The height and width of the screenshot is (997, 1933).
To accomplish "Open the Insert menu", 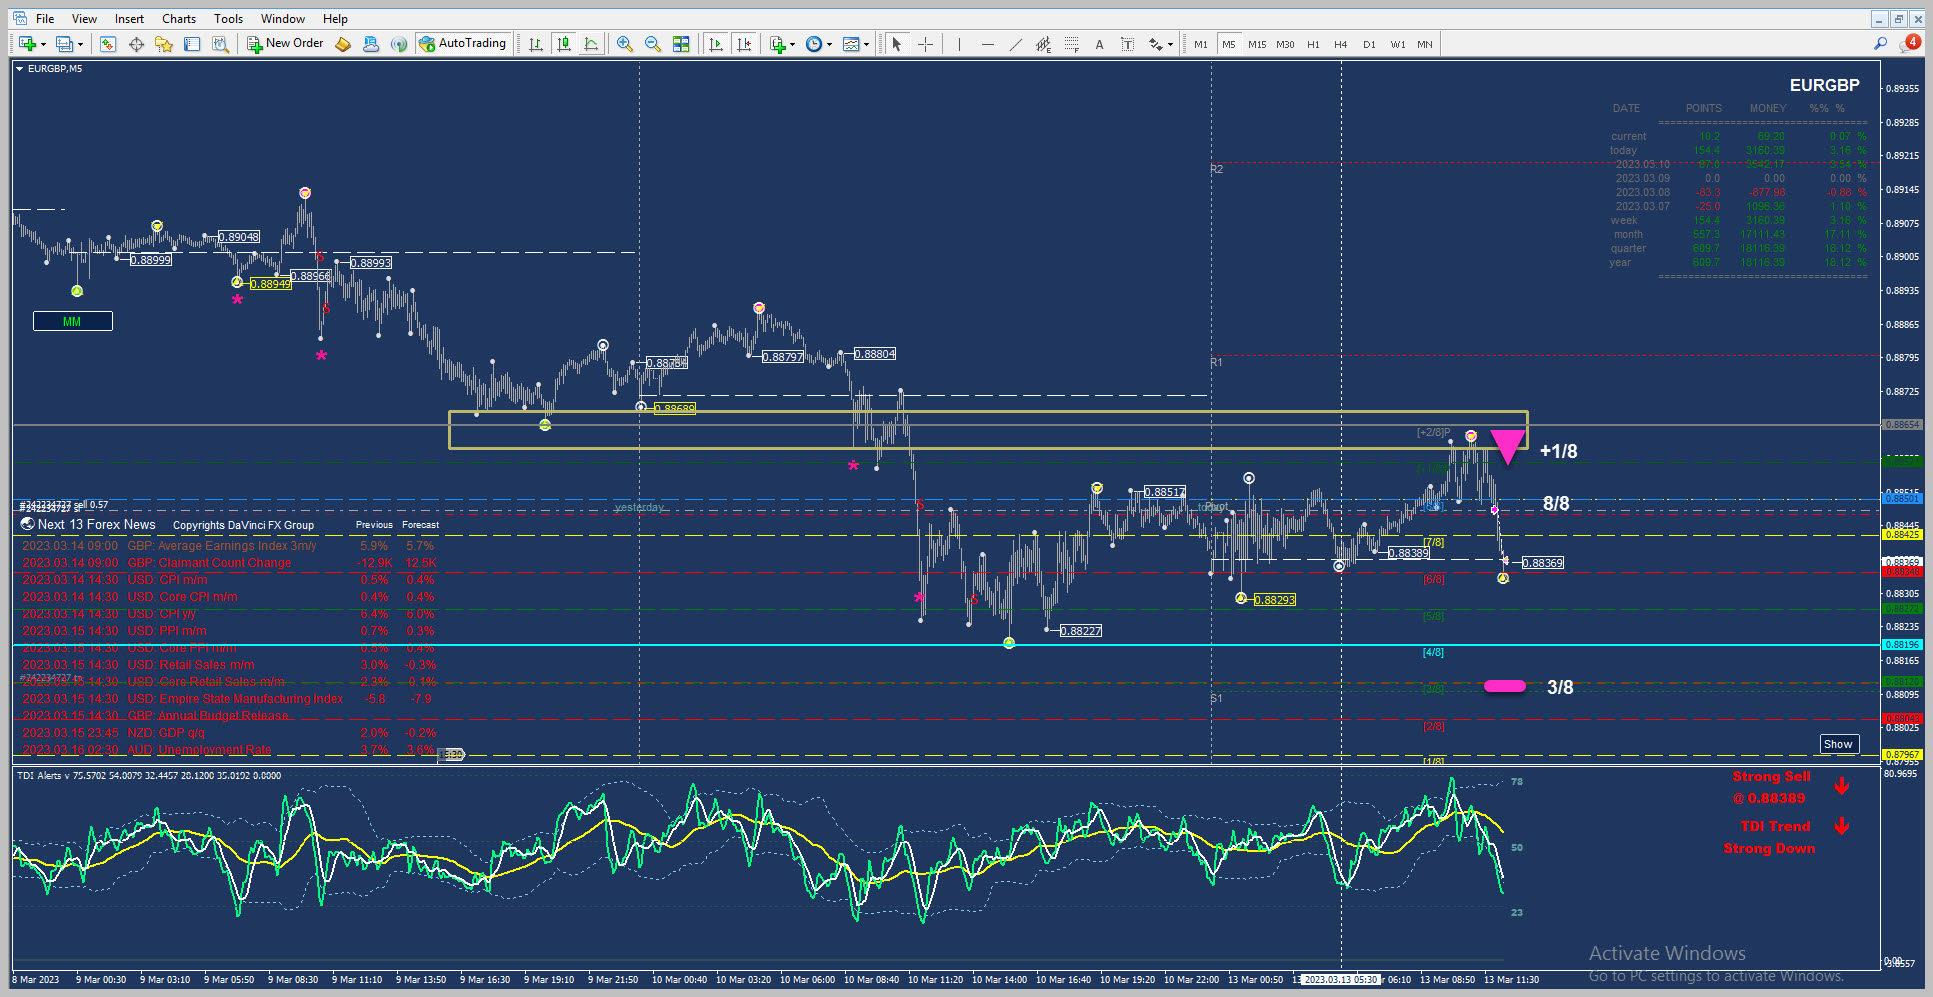I will tap(129, 19).
